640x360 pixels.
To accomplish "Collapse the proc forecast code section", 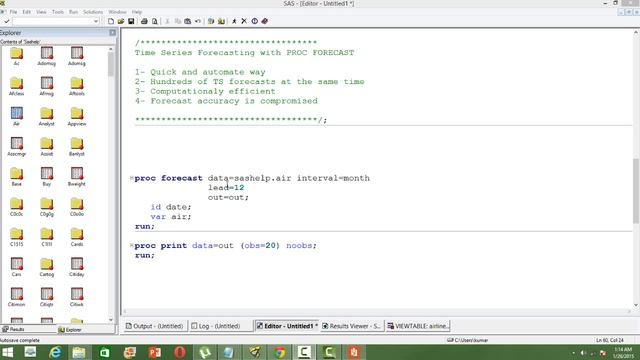I will pyautogui.click(x=131, y=178).
